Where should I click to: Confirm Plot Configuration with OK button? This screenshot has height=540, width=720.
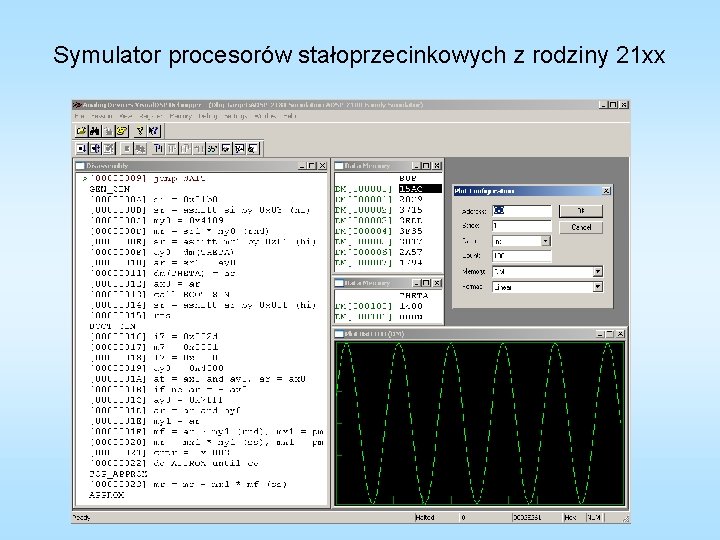[581, 211]
